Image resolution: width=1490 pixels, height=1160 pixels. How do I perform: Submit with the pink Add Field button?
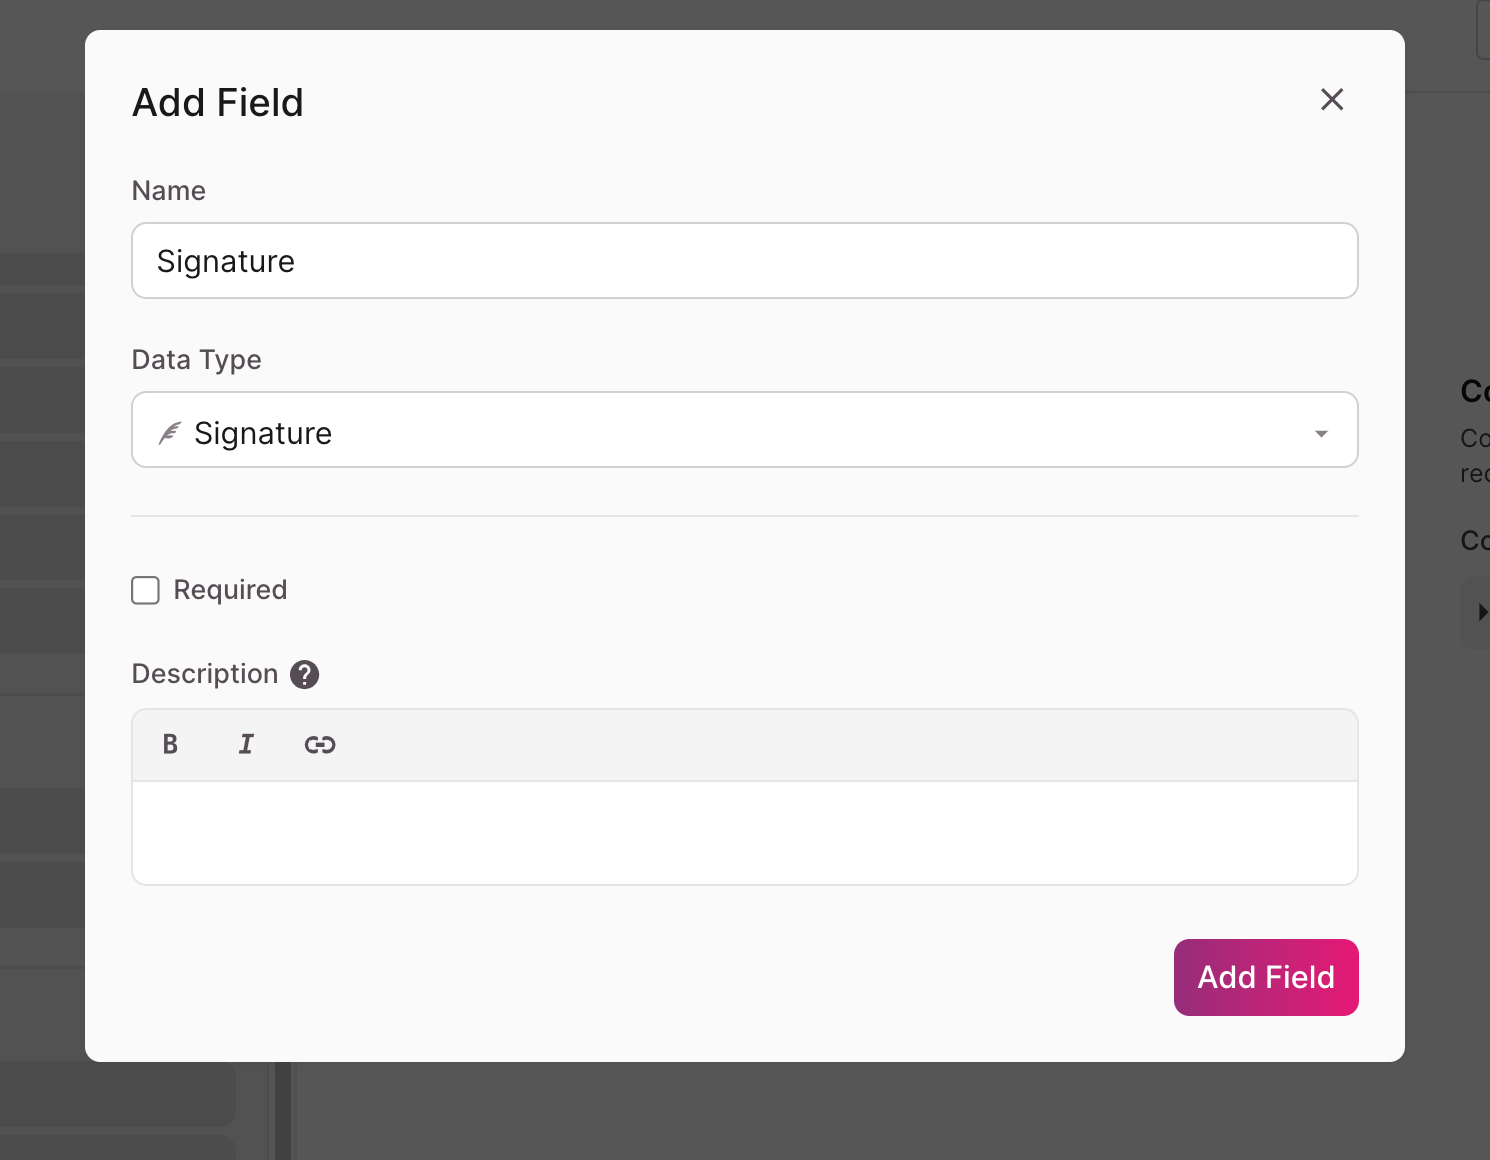pyautogui.click(x=1266, y=977)
